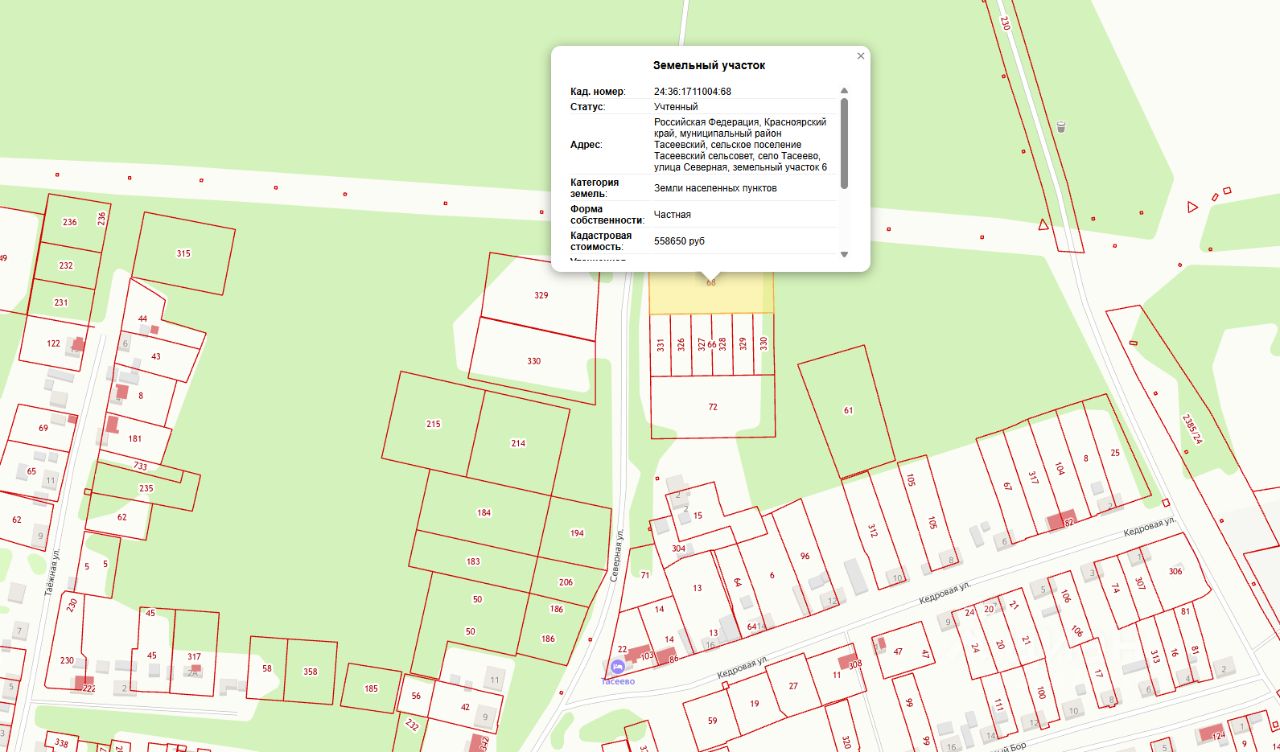Select narrow parcel 331 under highlighted plot
This screenshot has height=752, width=1280.
click(x=660, y=345)
